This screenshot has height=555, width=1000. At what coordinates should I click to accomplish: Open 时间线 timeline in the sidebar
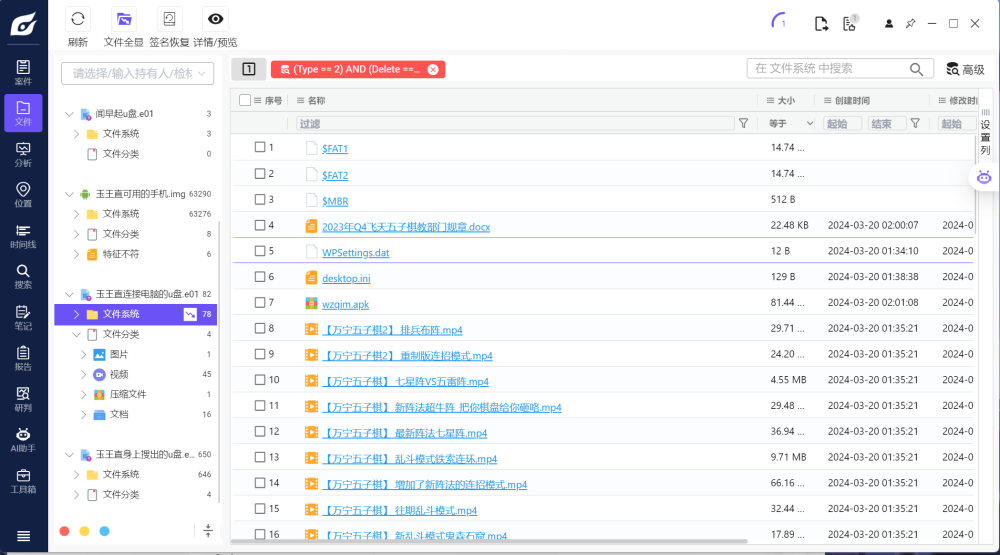(x=23, y=236)
